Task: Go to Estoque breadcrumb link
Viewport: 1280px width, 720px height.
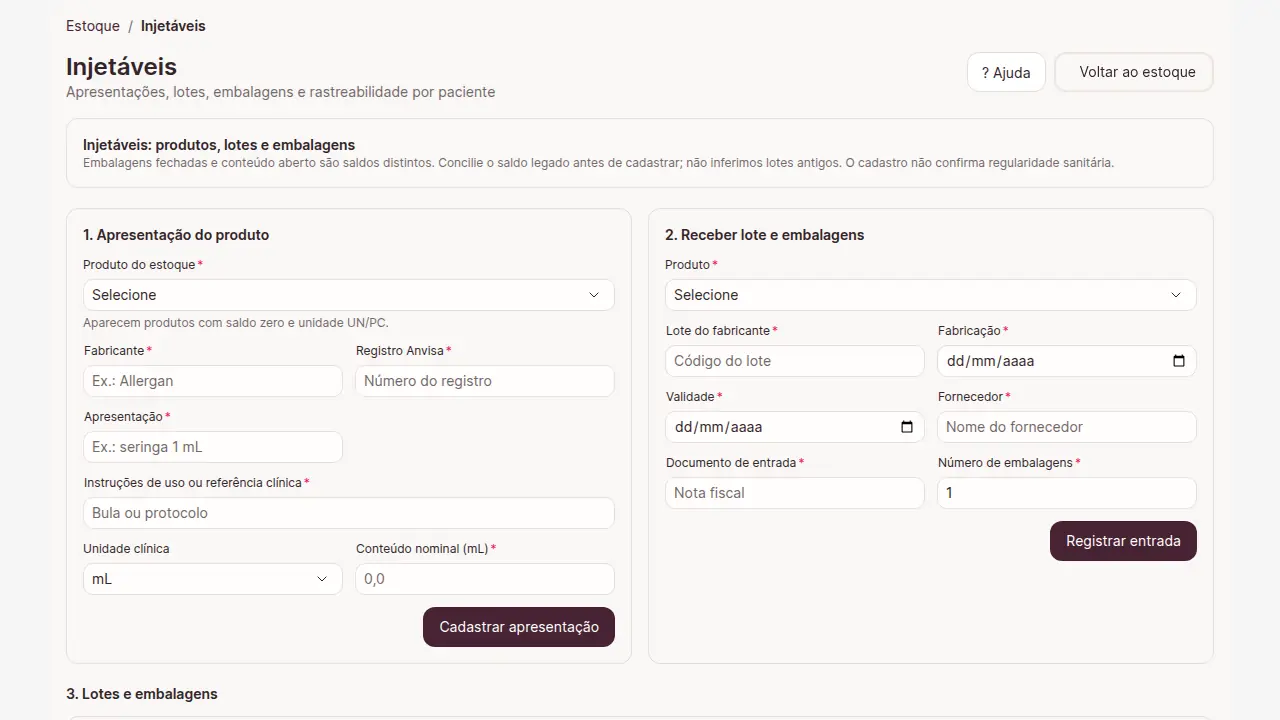Action: [x=93, y=26]
